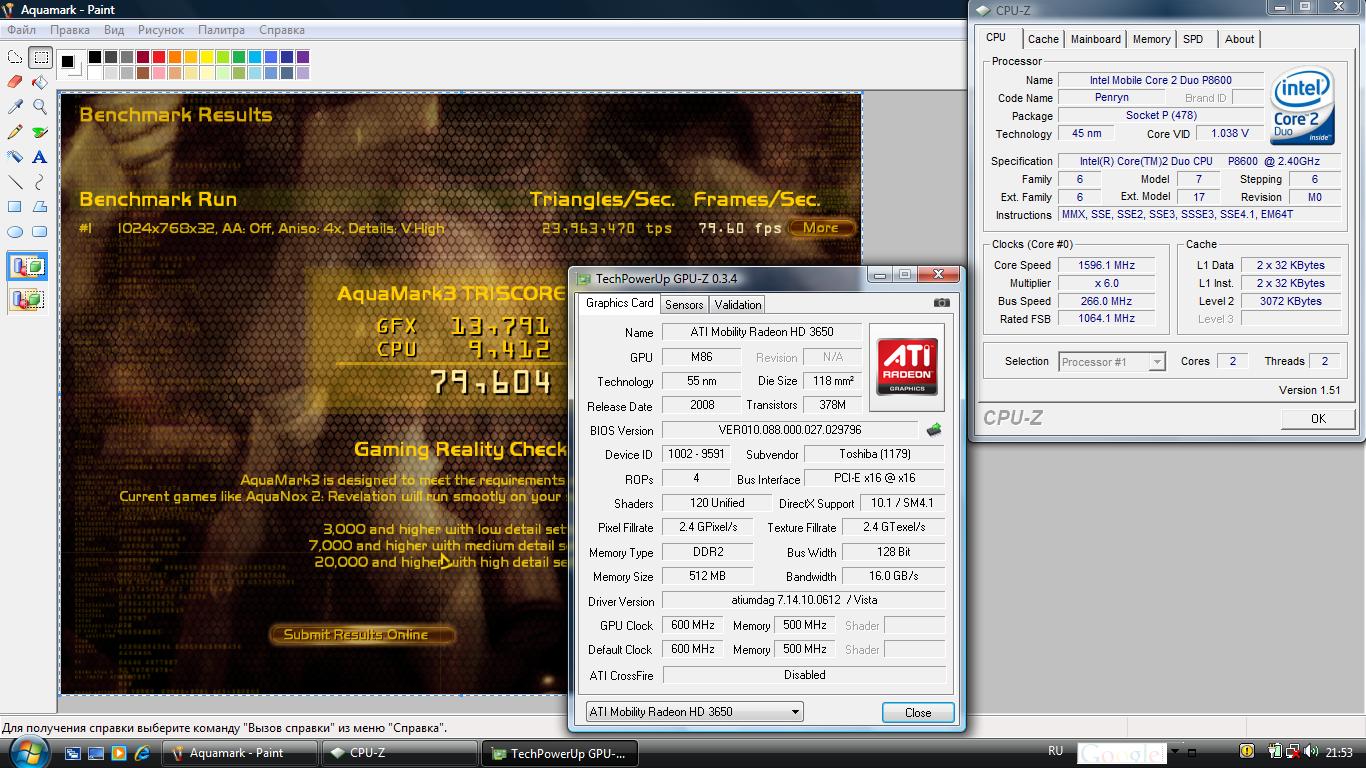Switch to the Mainboard tab in CPU-Z
The image size is (1366, 768).
[x=1096, y=39]
